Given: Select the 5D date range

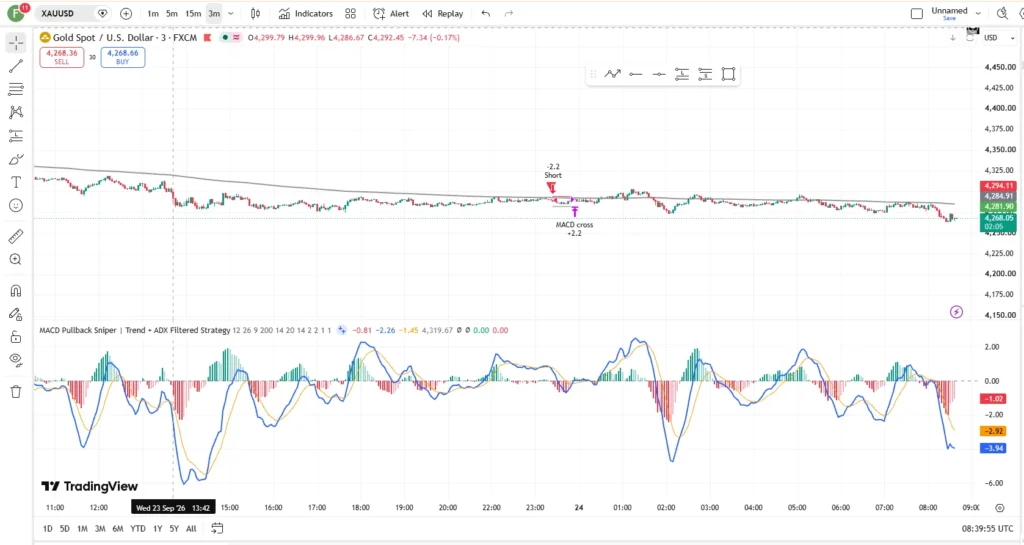Looking at the screenshot, I should coord(65,529).
